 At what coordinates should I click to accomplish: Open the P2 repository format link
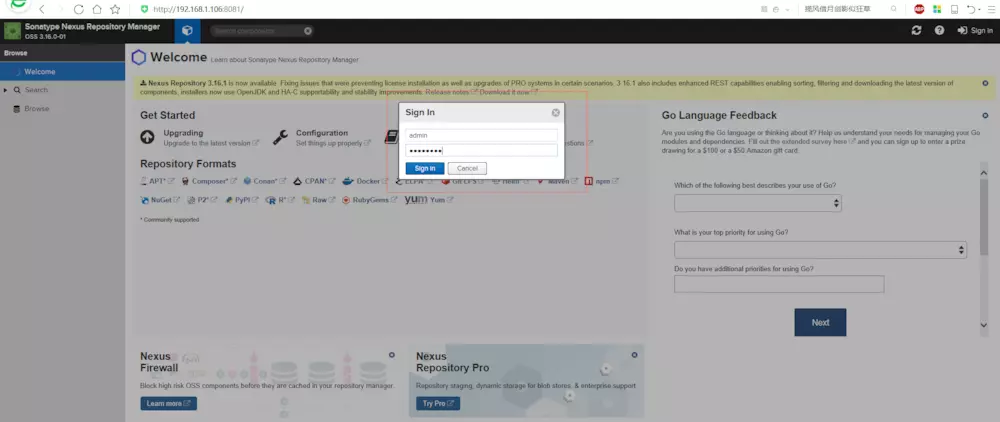coord(202,200)
